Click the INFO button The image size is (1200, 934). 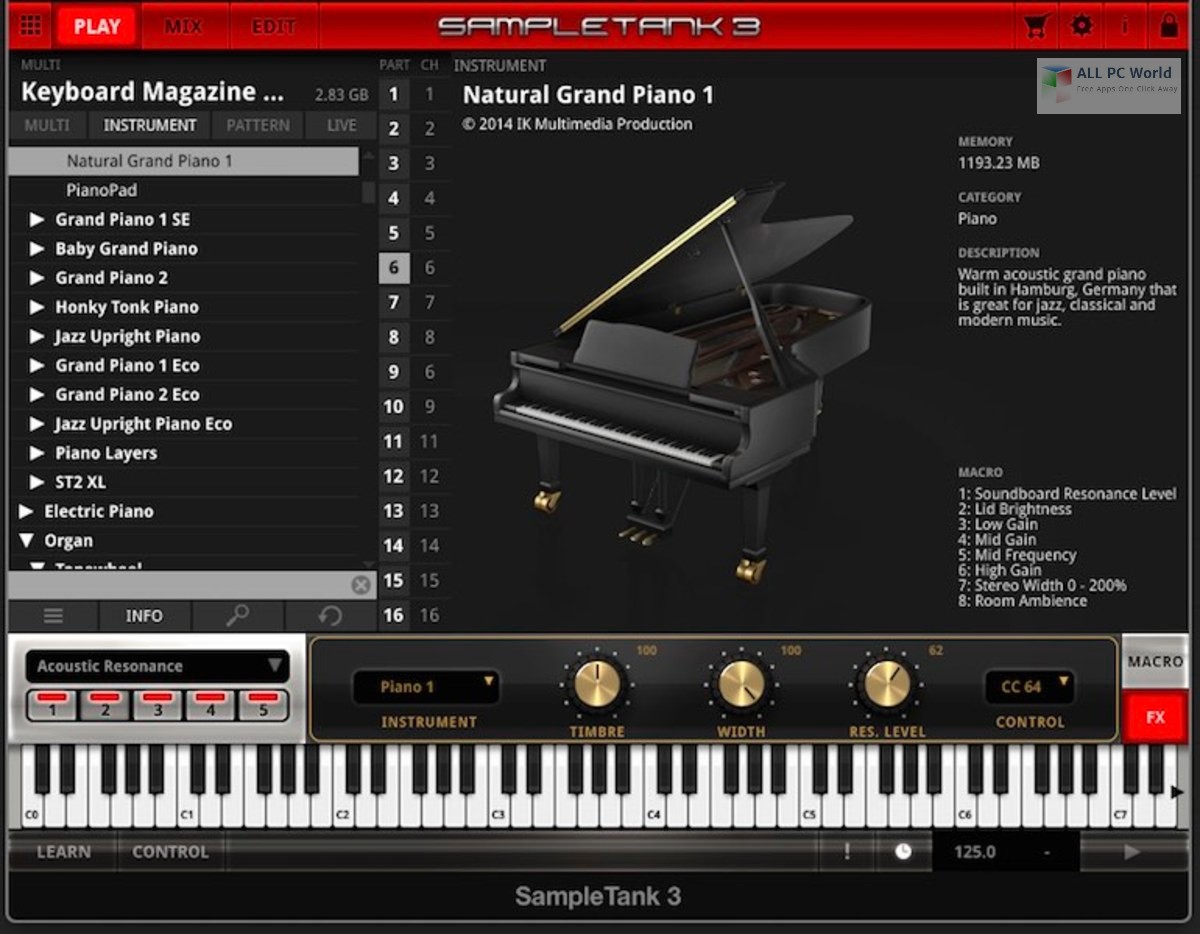144,616
